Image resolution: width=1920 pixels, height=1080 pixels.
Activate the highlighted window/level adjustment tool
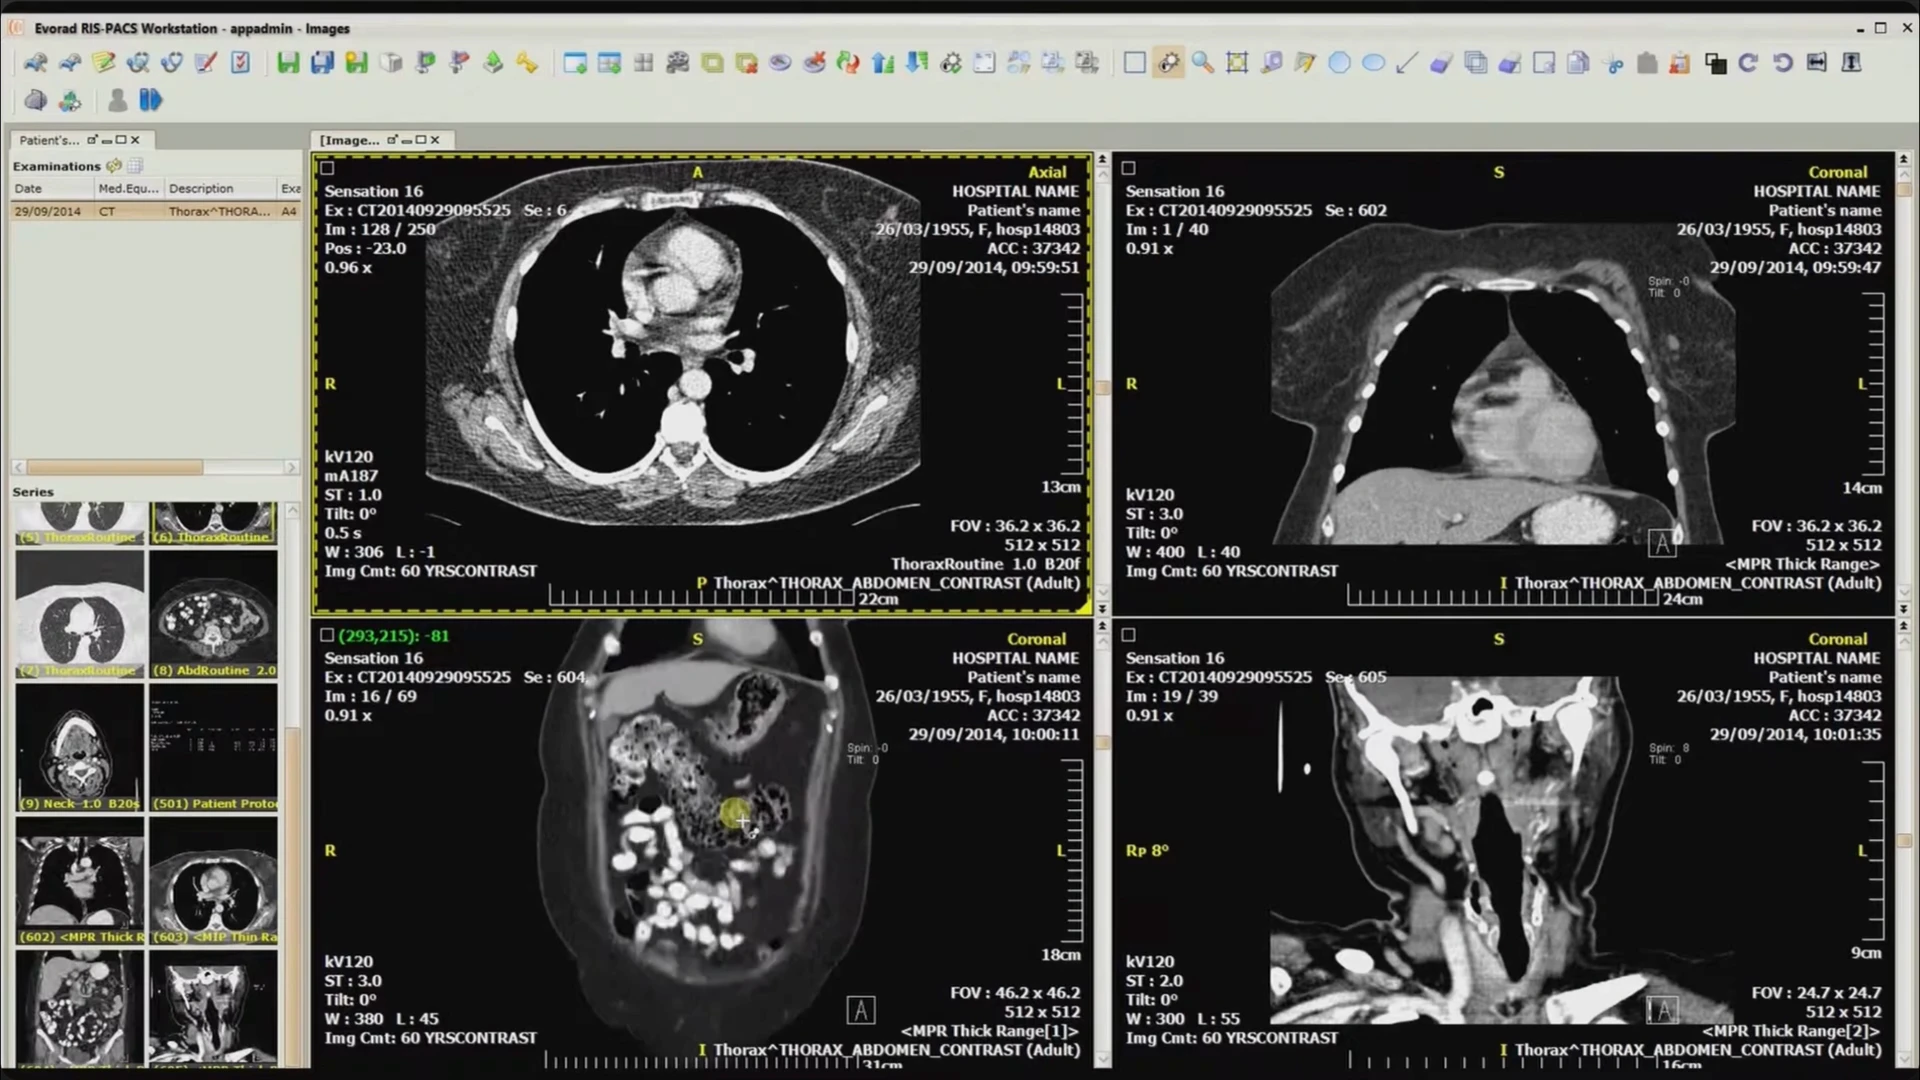coord(1168,63)
